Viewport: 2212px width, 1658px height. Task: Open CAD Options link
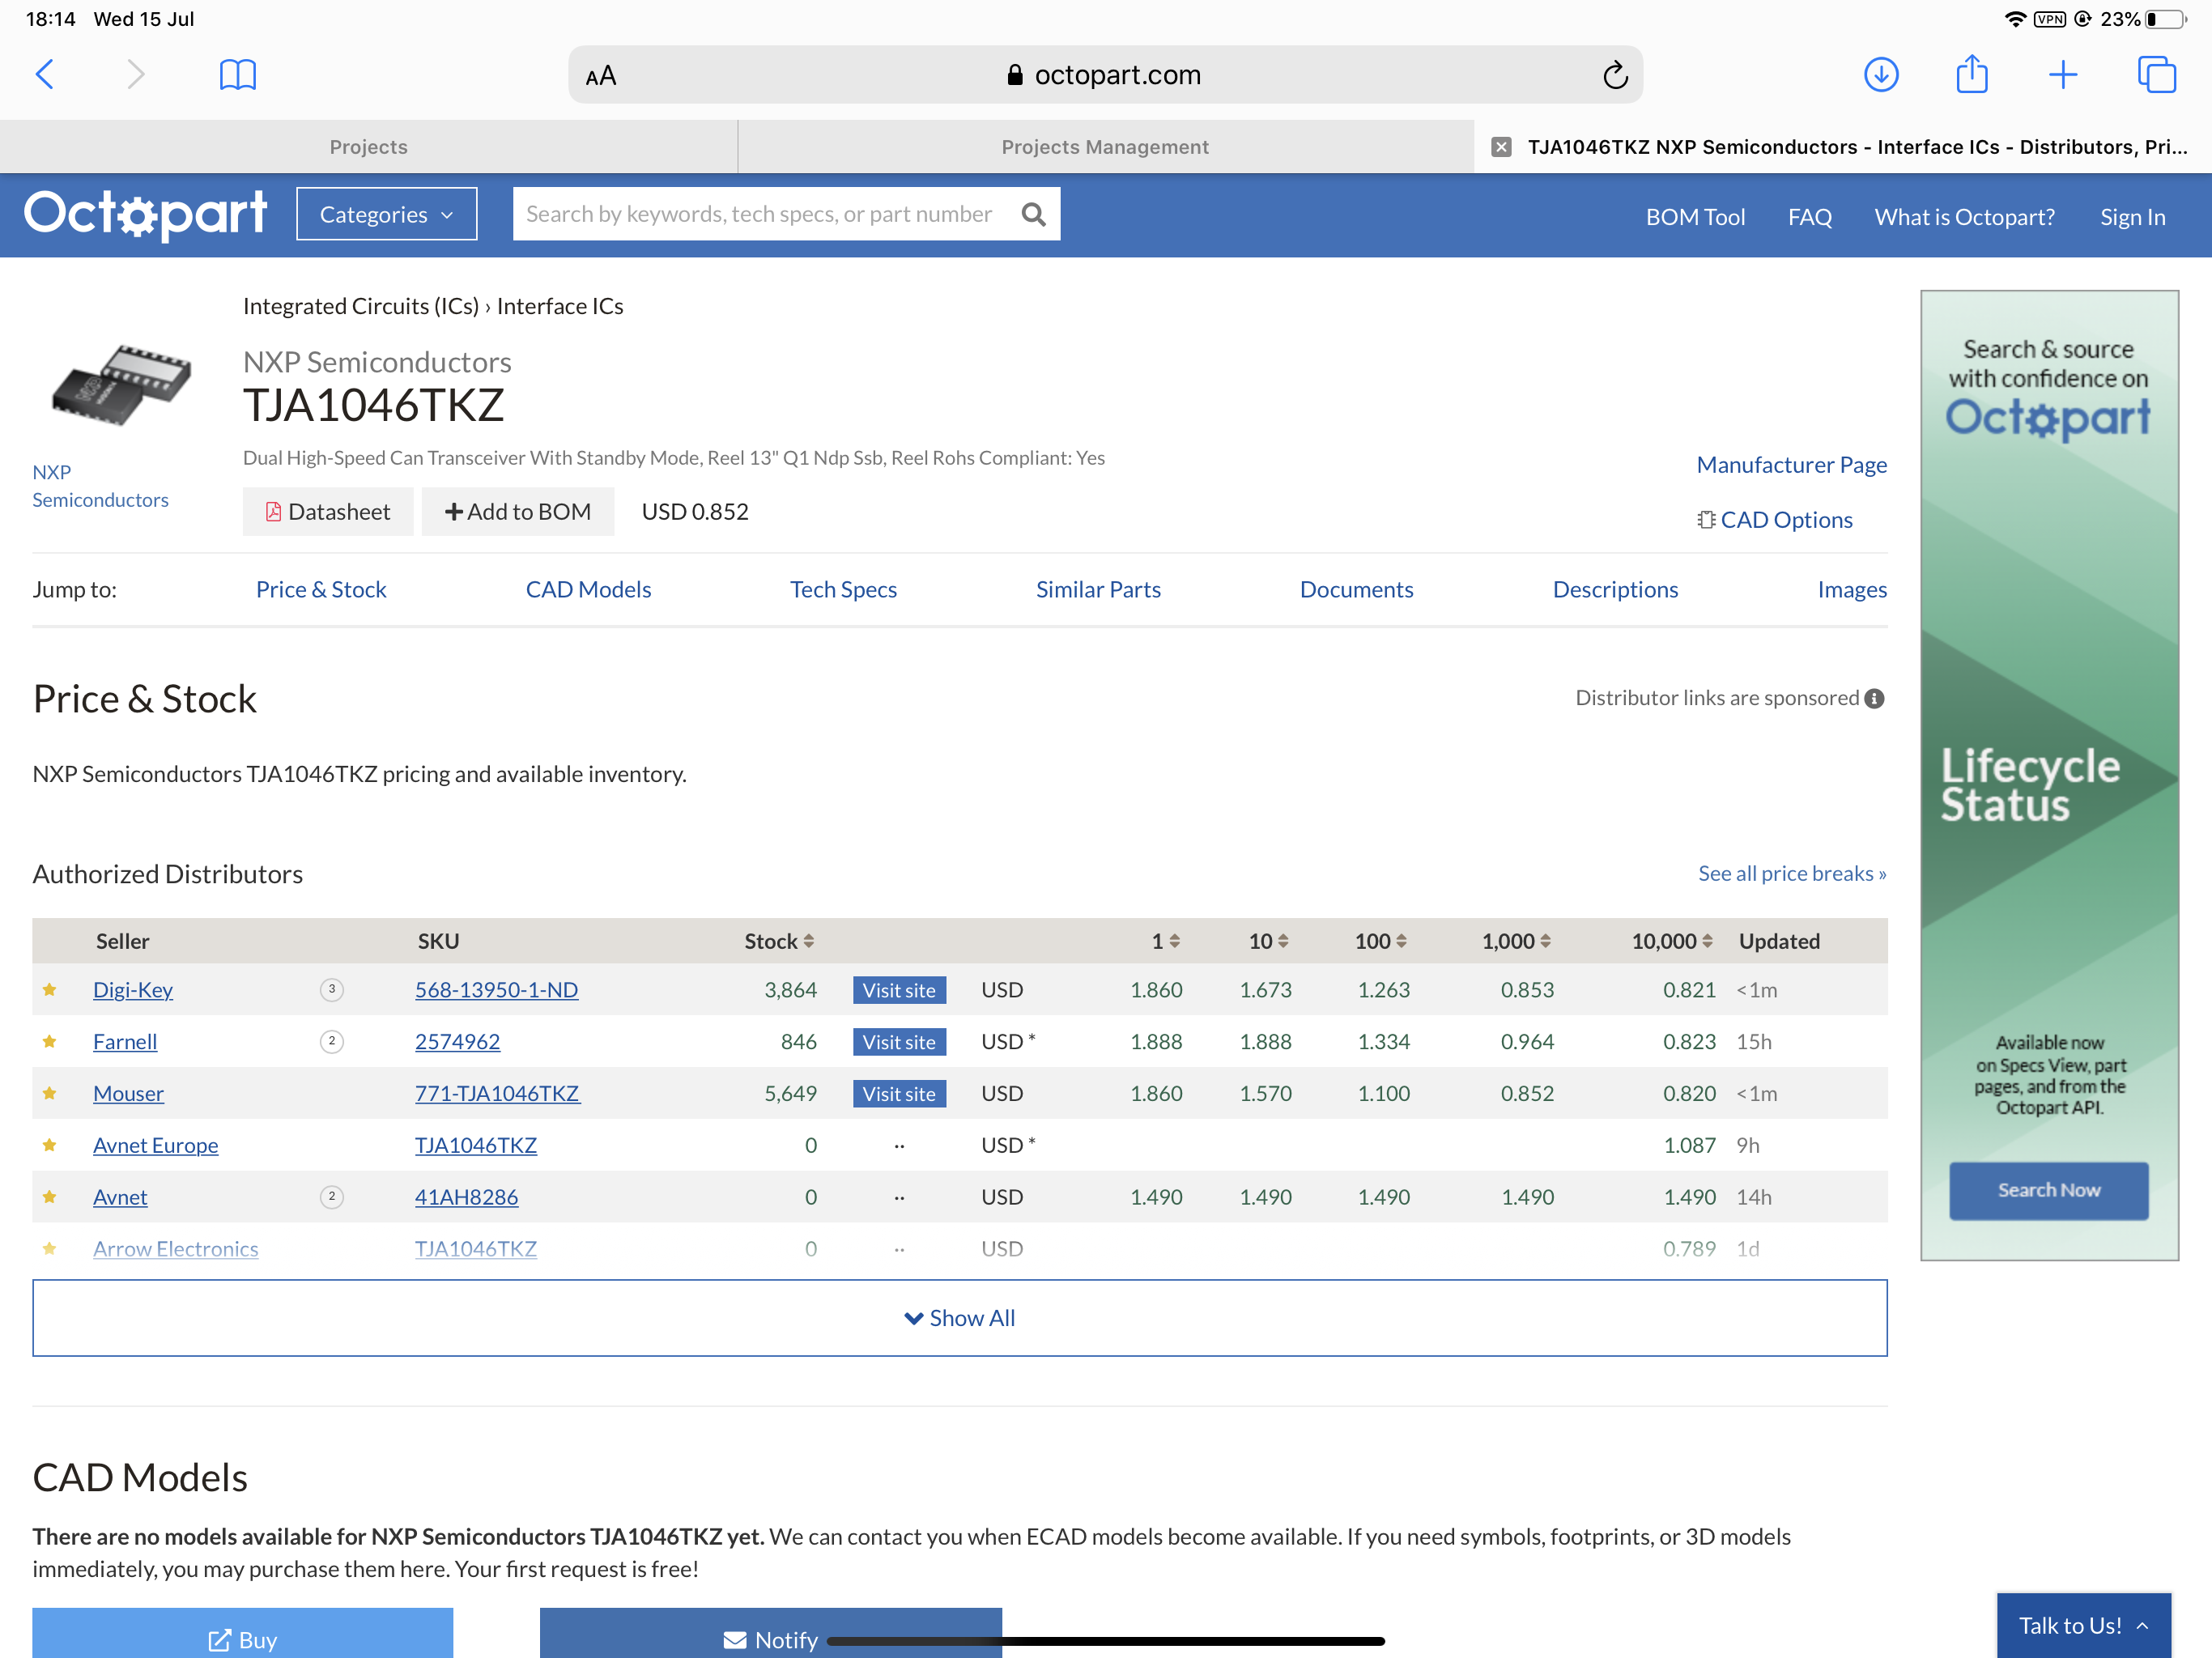pyautogui.click(x=1775, y=519)
